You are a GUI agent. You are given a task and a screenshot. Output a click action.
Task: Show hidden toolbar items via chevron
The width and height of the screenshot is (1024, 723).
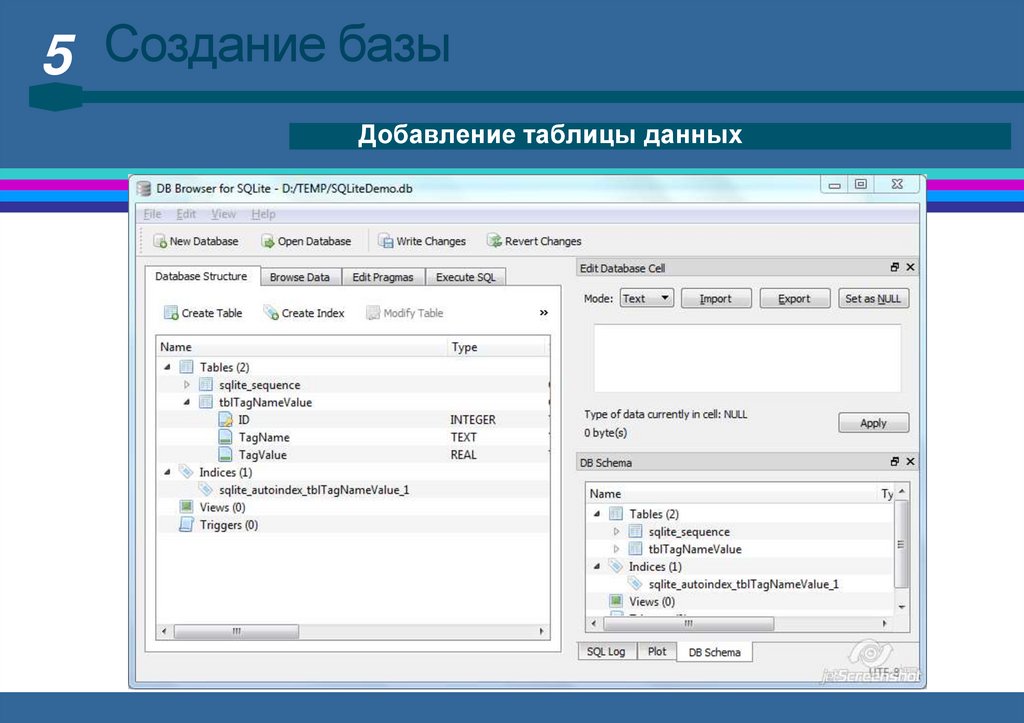click(543, 313)
